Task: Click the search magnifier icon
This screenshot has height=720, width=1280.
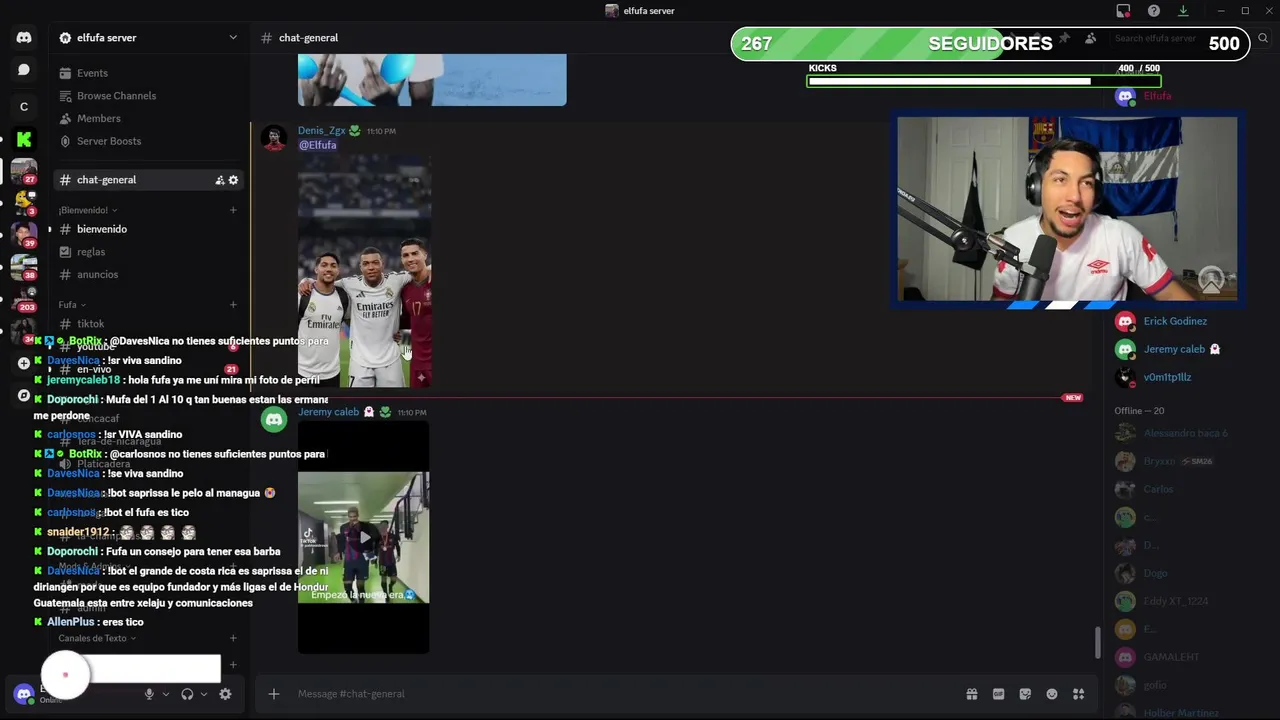Action: (x=1263, y=38)
